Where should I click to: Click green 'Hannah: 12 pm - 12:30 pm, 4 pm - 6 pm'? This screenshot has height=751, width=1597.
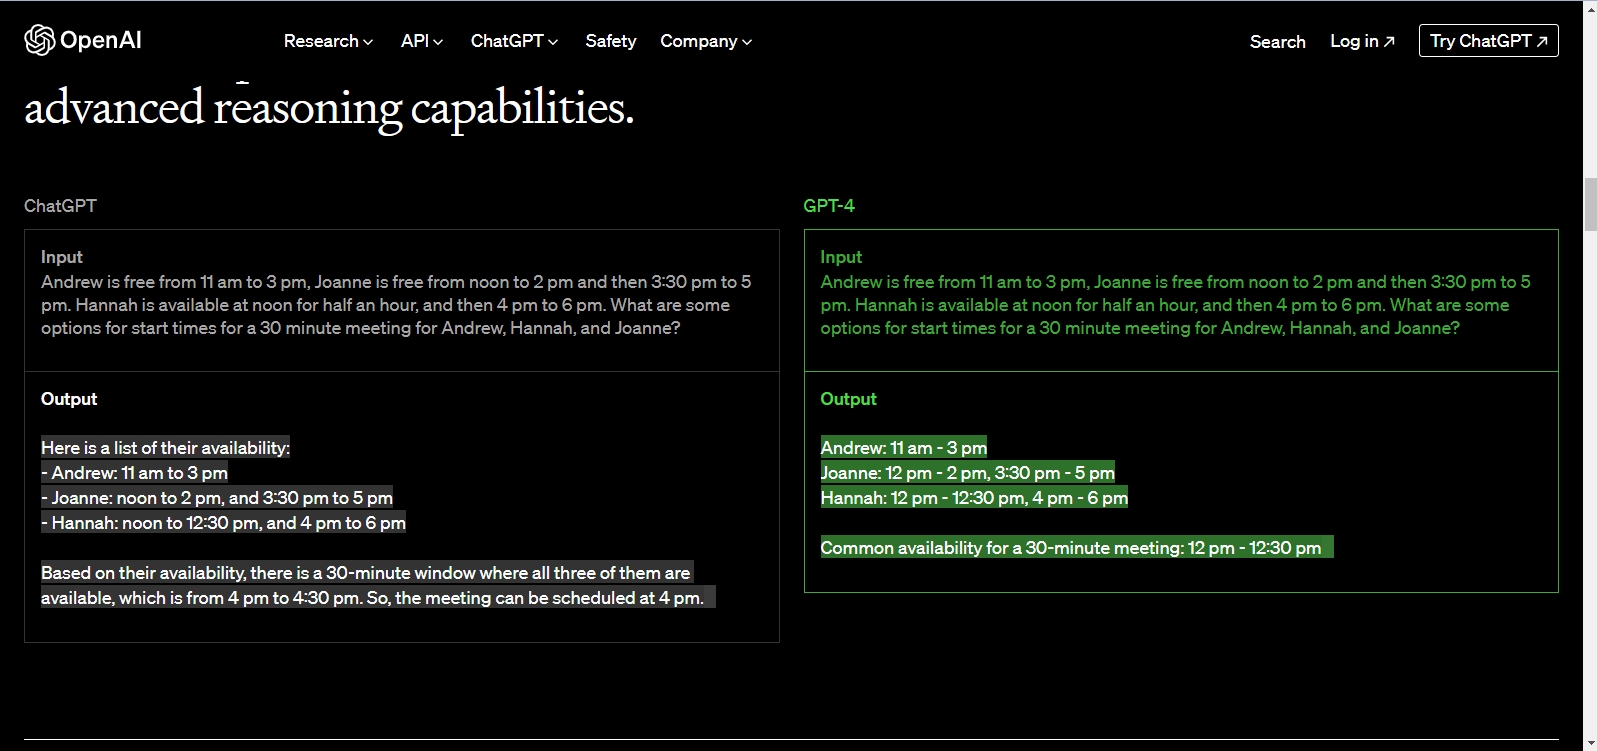(974, 498)
